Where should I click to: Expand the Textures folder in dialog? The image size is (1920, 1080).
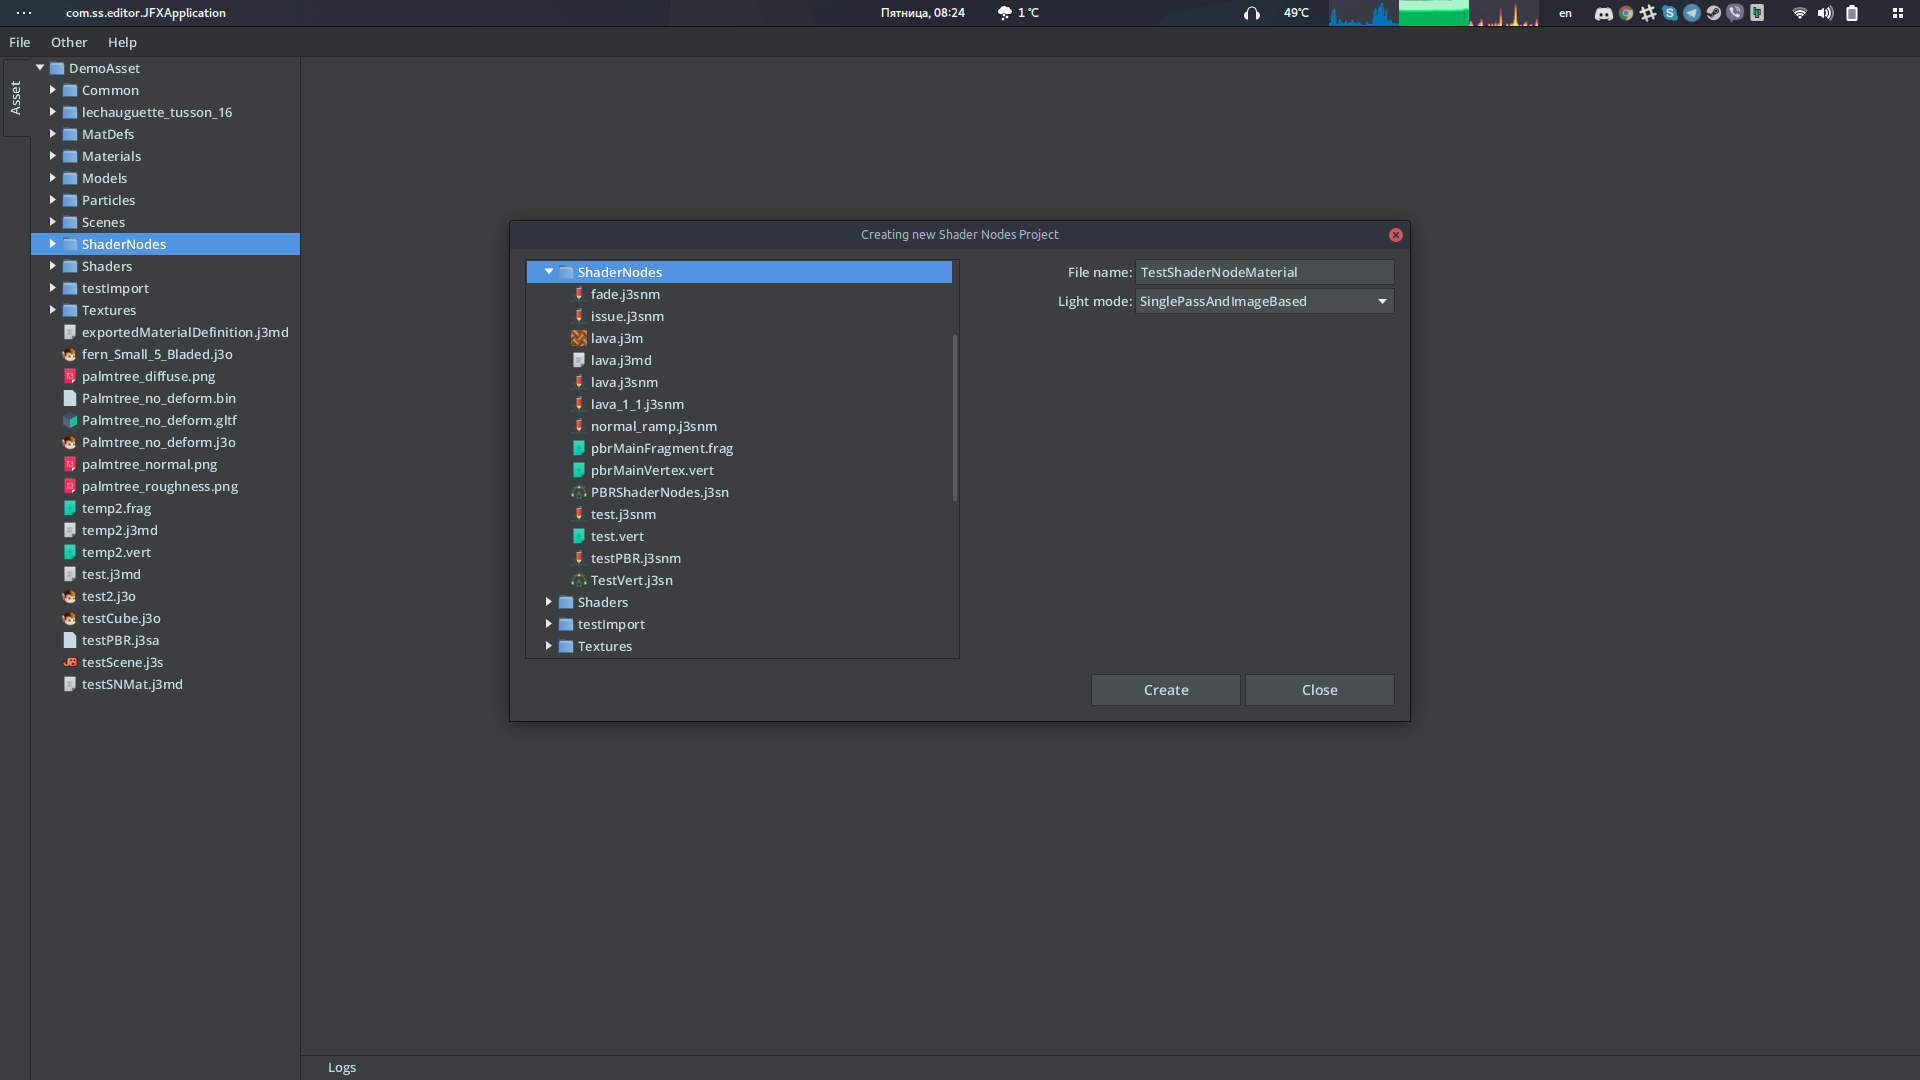coord(550,645)
